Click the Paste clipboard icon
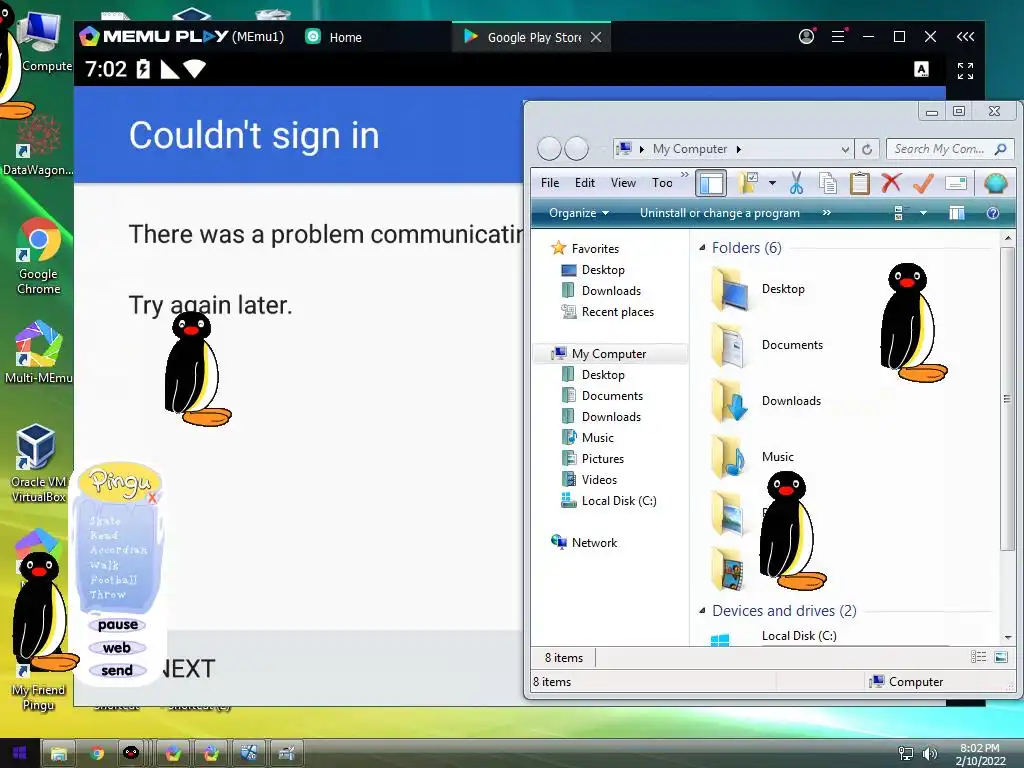This screenshot has width=1024, height=768. pyautogui.click(x=859, y=184)
